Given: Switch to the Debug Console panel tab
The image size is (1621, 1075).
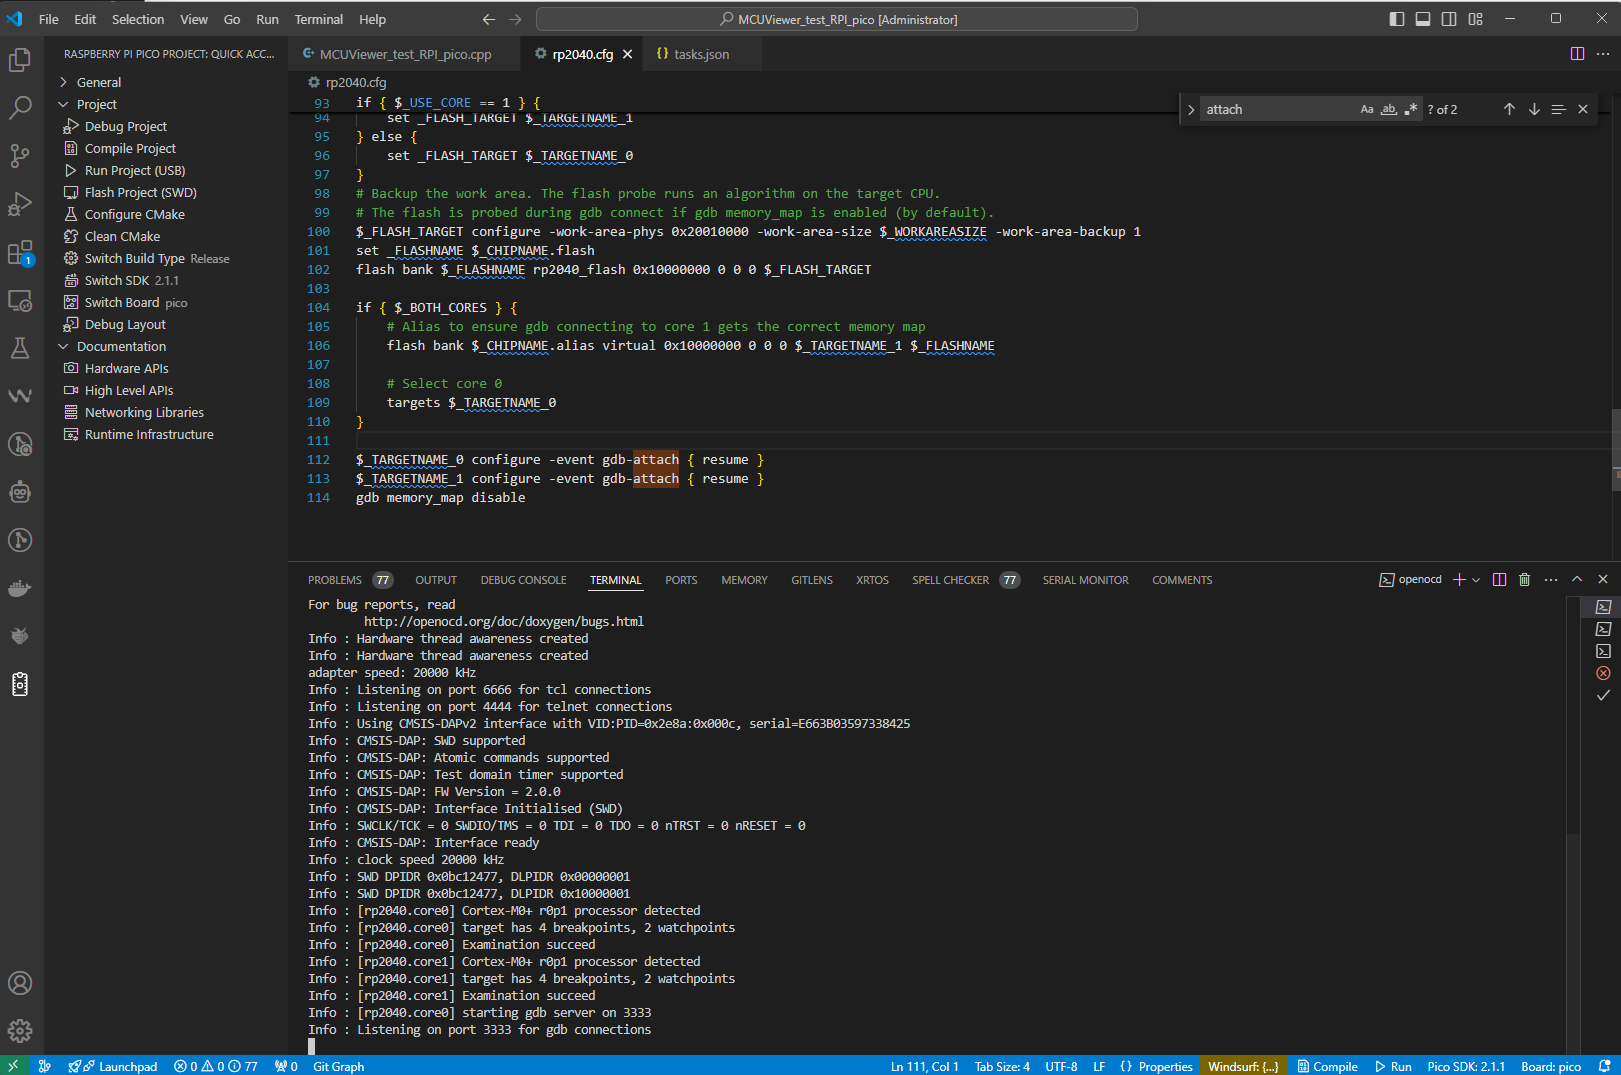Looking at the screenshot, I should click(x=523, y=580).
